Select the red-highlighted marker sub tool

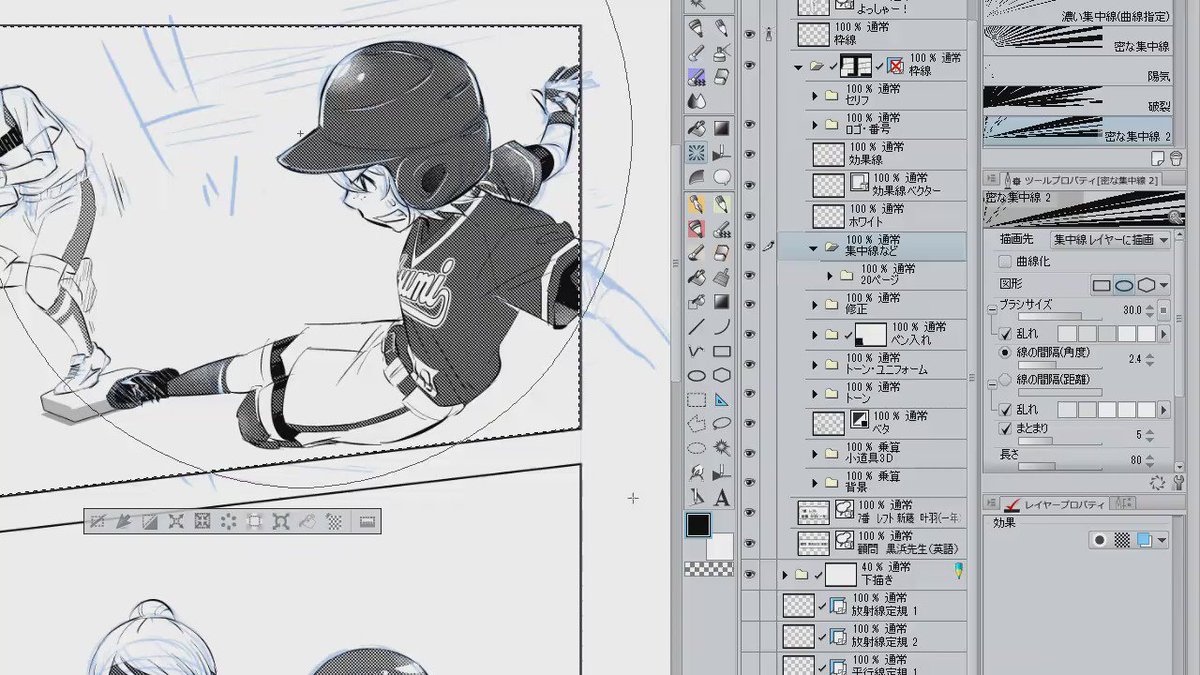697,229
